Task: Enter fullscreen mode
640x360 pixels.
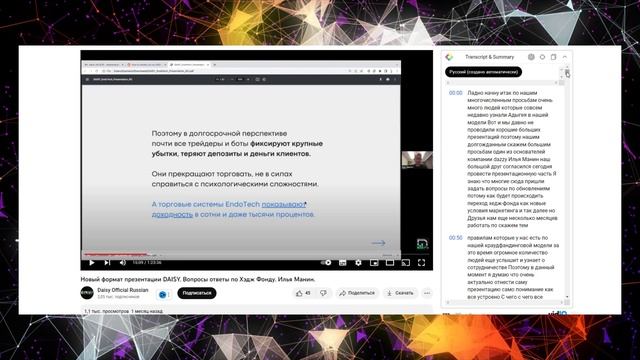Action: (x=421, y=263)
